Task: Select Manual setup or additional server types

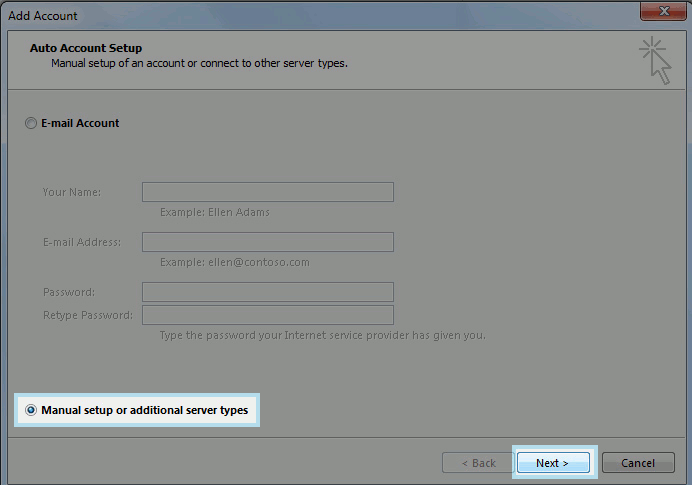Action: tap(31, 410)
